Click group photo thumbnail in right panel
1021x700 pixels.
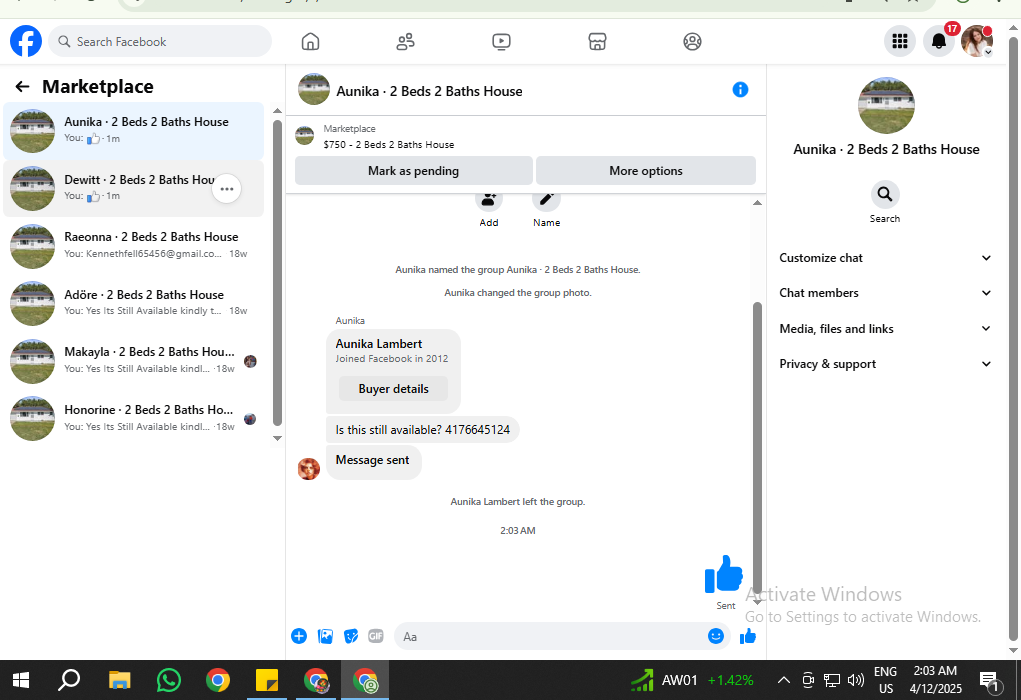coord(886,105)
